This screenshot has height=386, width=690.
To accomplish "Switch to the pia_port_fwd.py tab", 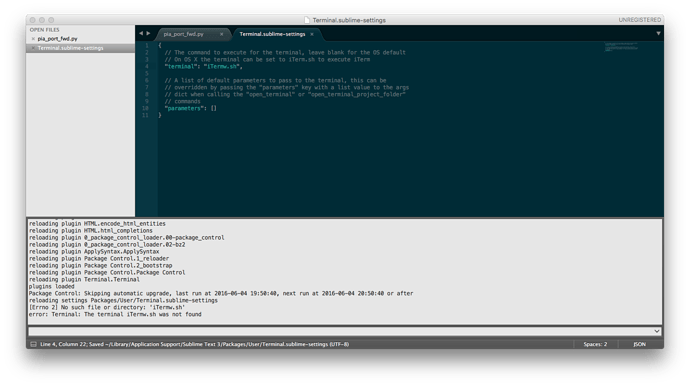I will tap(184, 34).
